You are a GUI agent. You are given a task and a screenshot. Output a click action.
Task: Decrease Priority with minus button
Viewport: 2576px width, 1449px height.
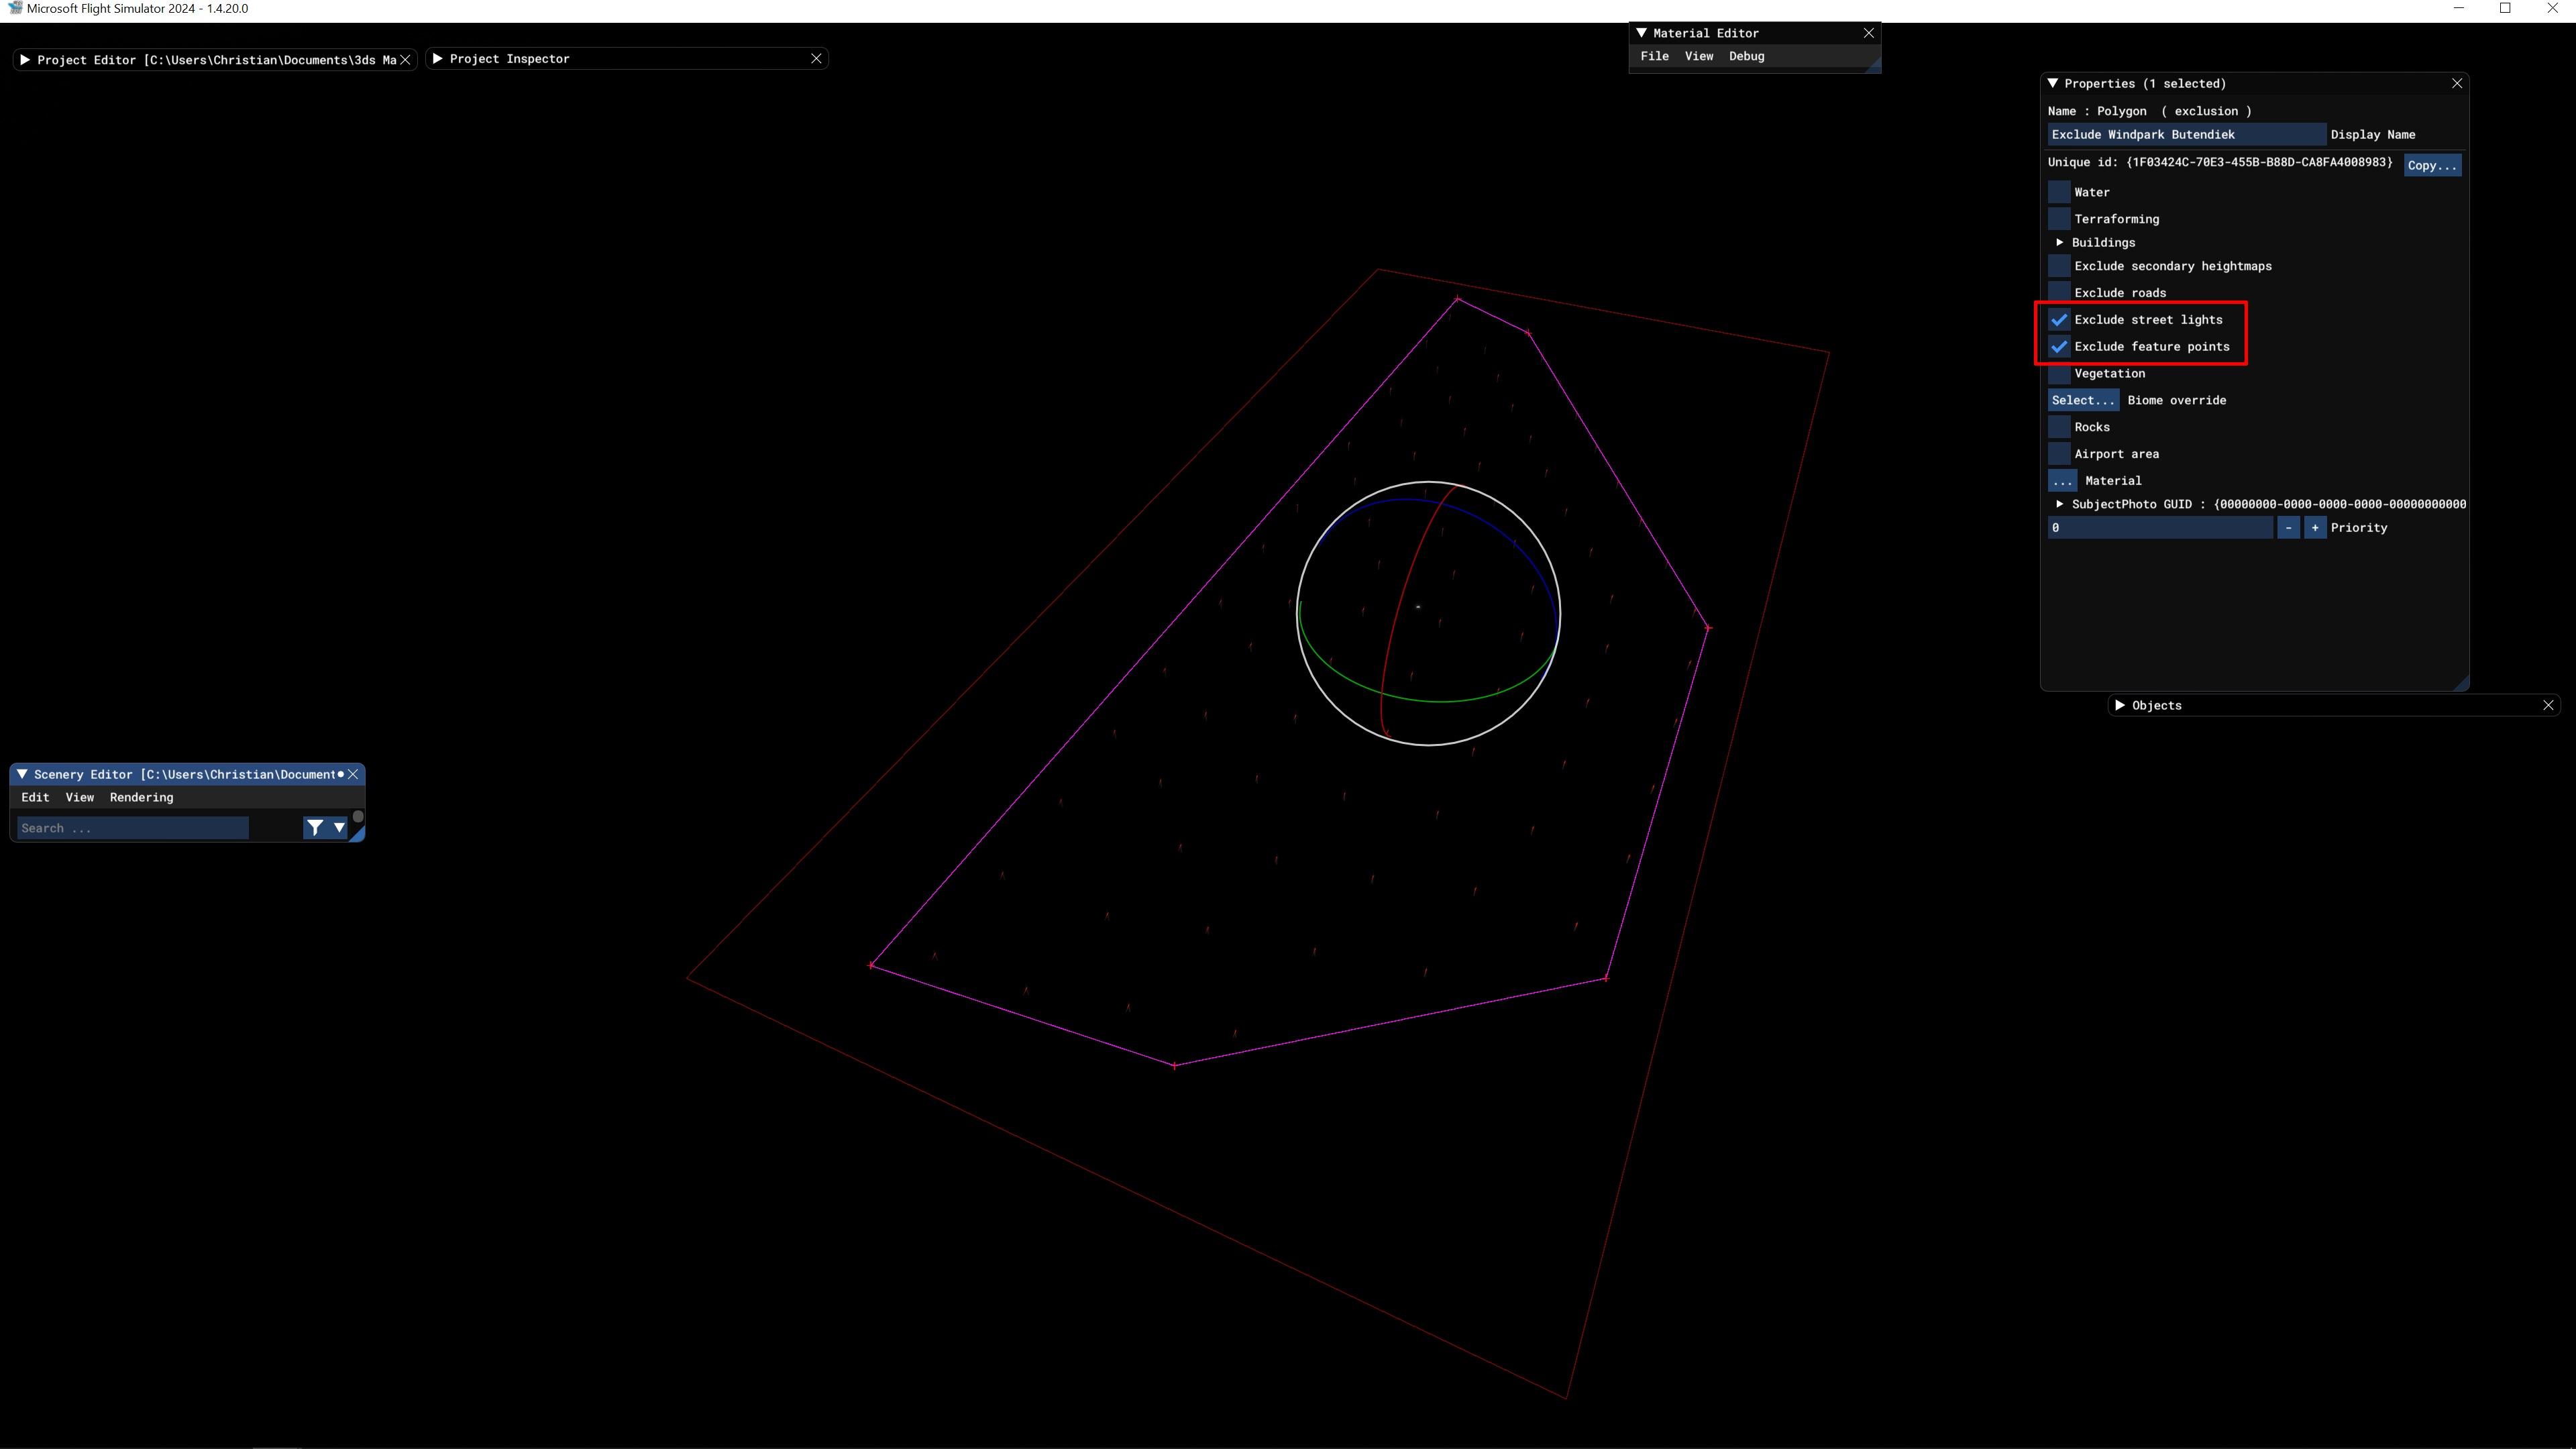coord(2288,528)
